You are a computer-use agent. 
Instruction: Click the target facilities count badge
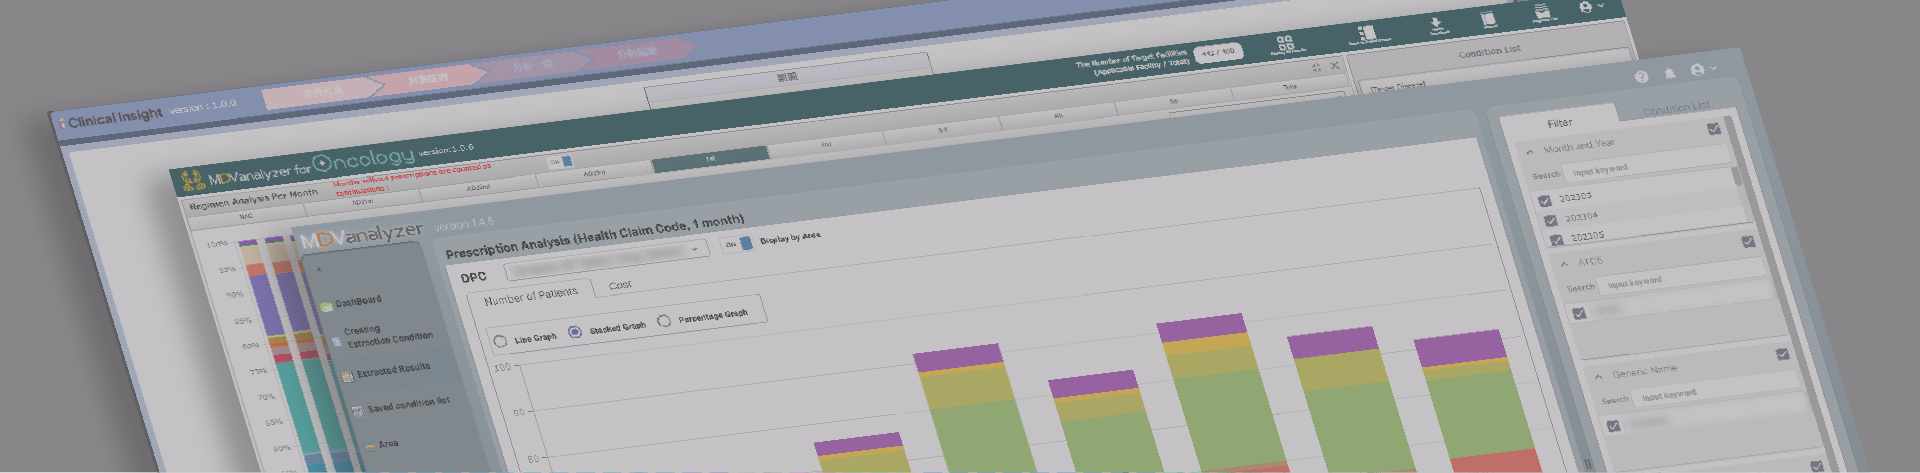[x=1218, y=52]
